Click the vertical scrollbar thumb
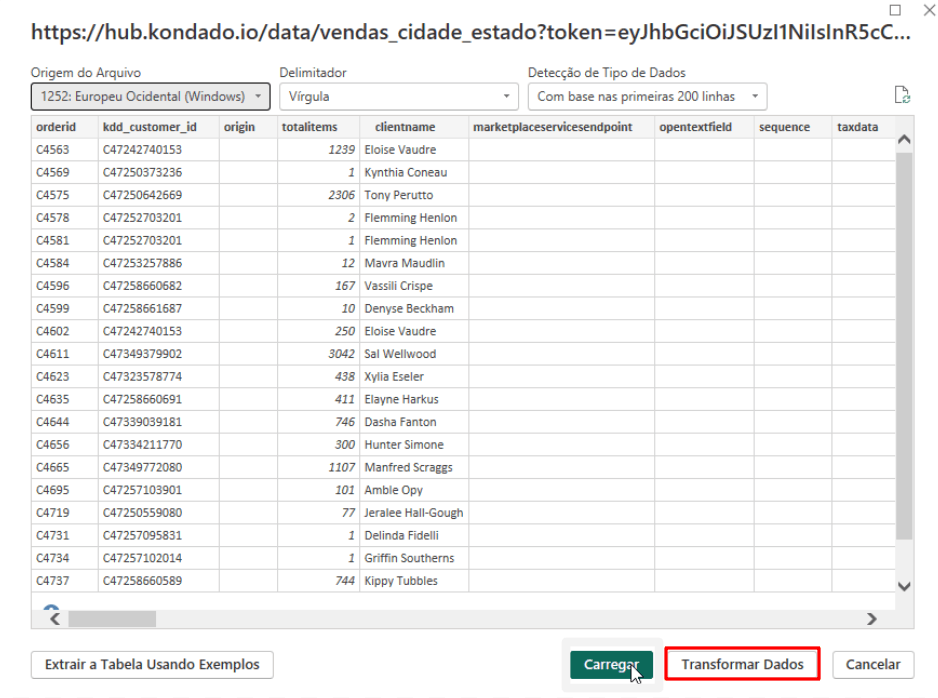The width and height of the screenshot is (938, 698). point(904,340)
